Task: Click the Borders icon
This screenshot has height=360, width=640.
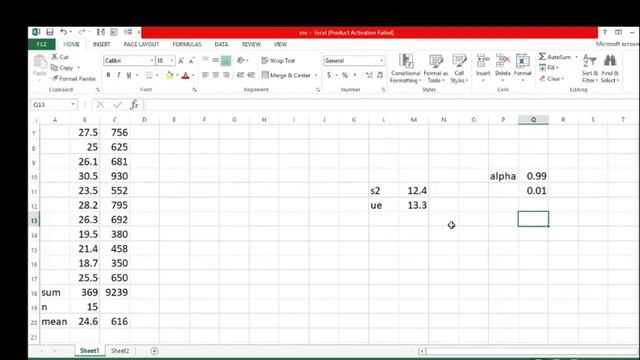Action: coord(149,75)
